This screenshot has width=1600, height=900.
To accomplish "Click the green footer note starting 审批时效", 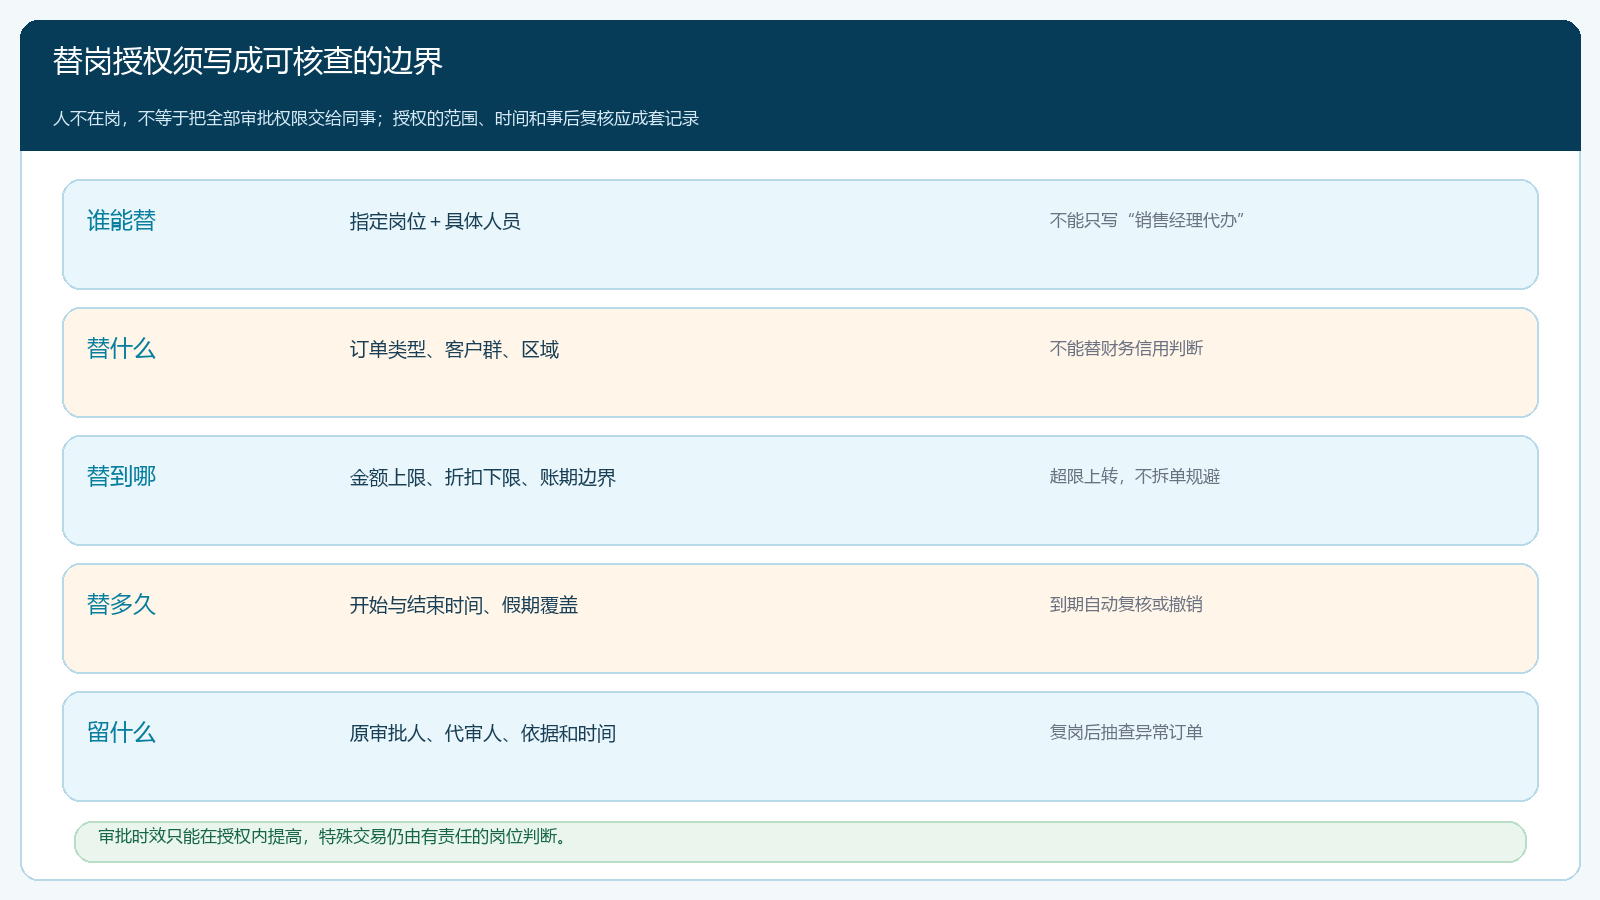I will click(800, 841).
